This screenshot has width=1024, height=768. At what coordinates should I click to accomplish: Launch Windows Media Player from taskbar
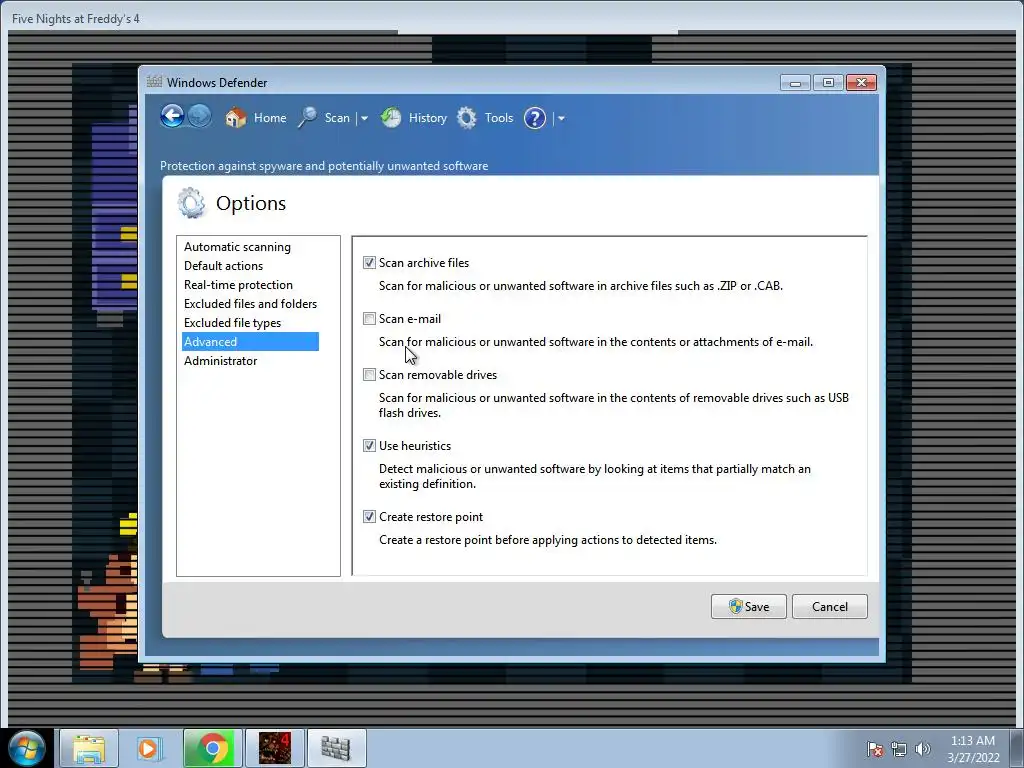point(150,748)
